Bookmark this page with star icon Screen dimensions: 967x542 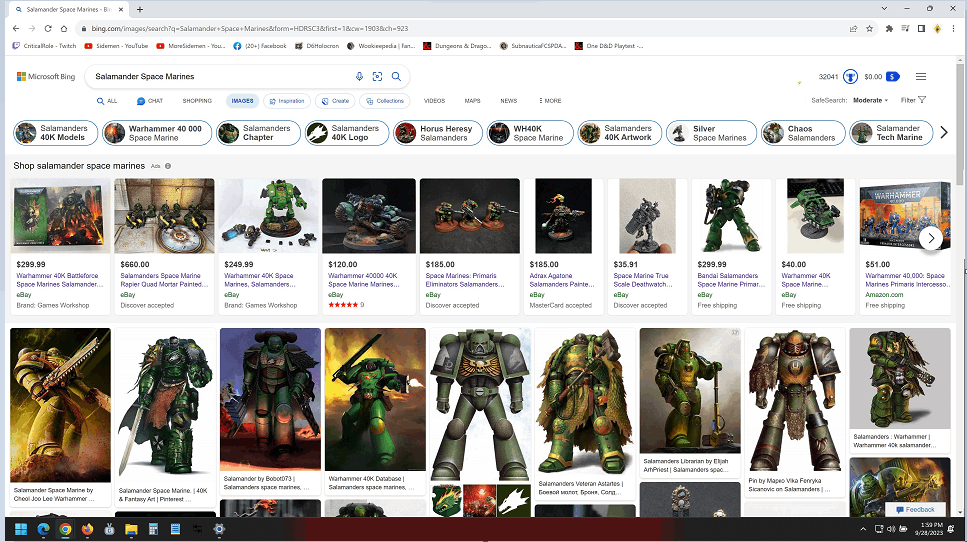tap(870, 28)
